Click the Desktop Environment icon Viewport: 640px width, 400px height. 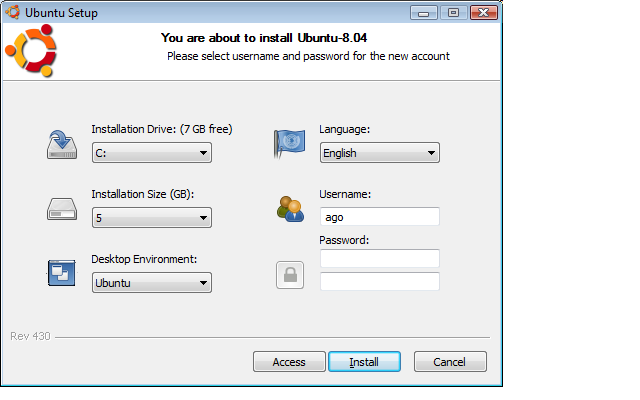tap(61, 273)
